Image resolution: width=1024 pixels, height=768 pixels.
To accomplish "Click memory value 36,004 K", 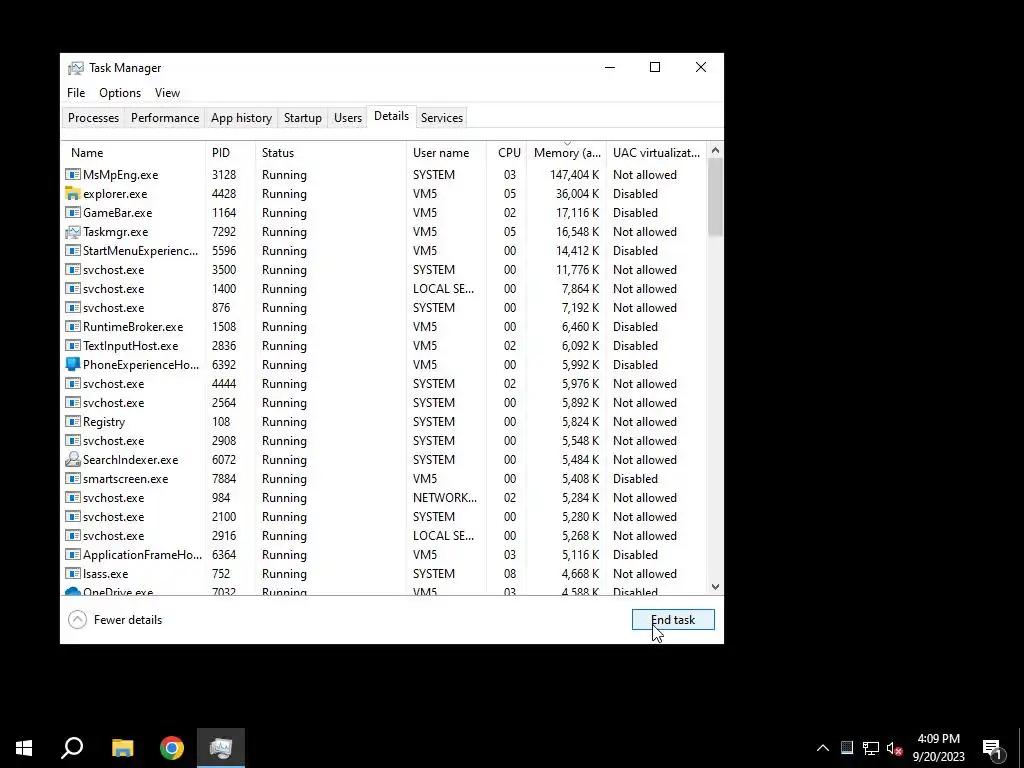I will tap(577, 194).
